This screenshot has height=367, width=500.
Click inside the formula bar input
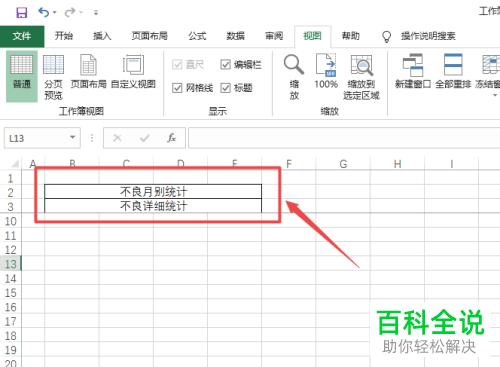(344, 138)
